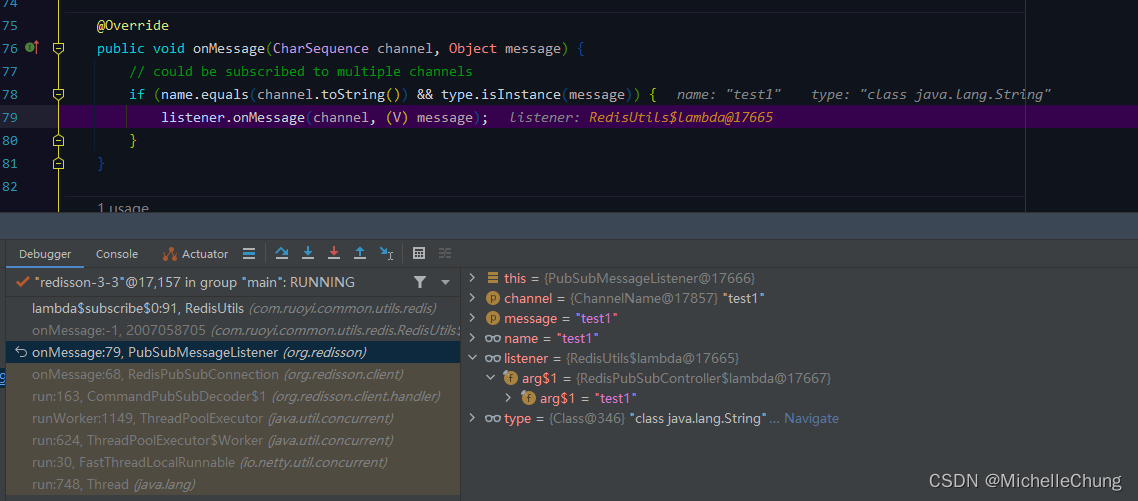
Task: Expand the 'name' variable node
Action: [472, 338]
